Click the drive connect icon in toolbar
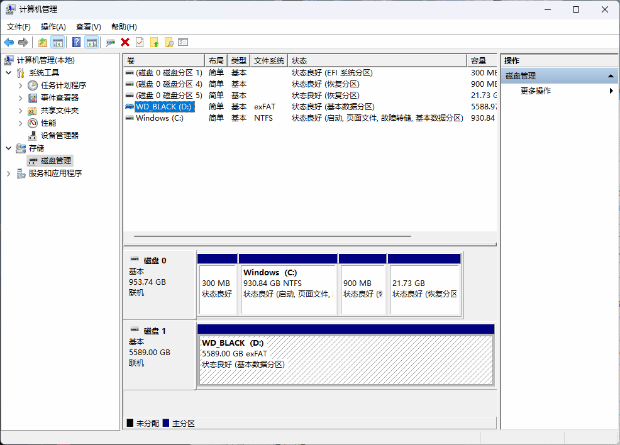 coord(110,42)
